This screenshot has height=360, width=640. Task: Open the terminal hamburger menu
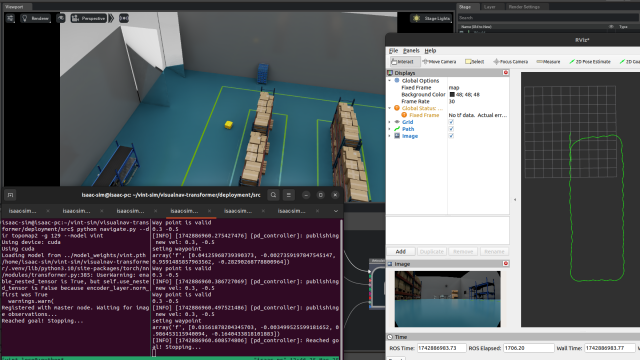point(289,195)
